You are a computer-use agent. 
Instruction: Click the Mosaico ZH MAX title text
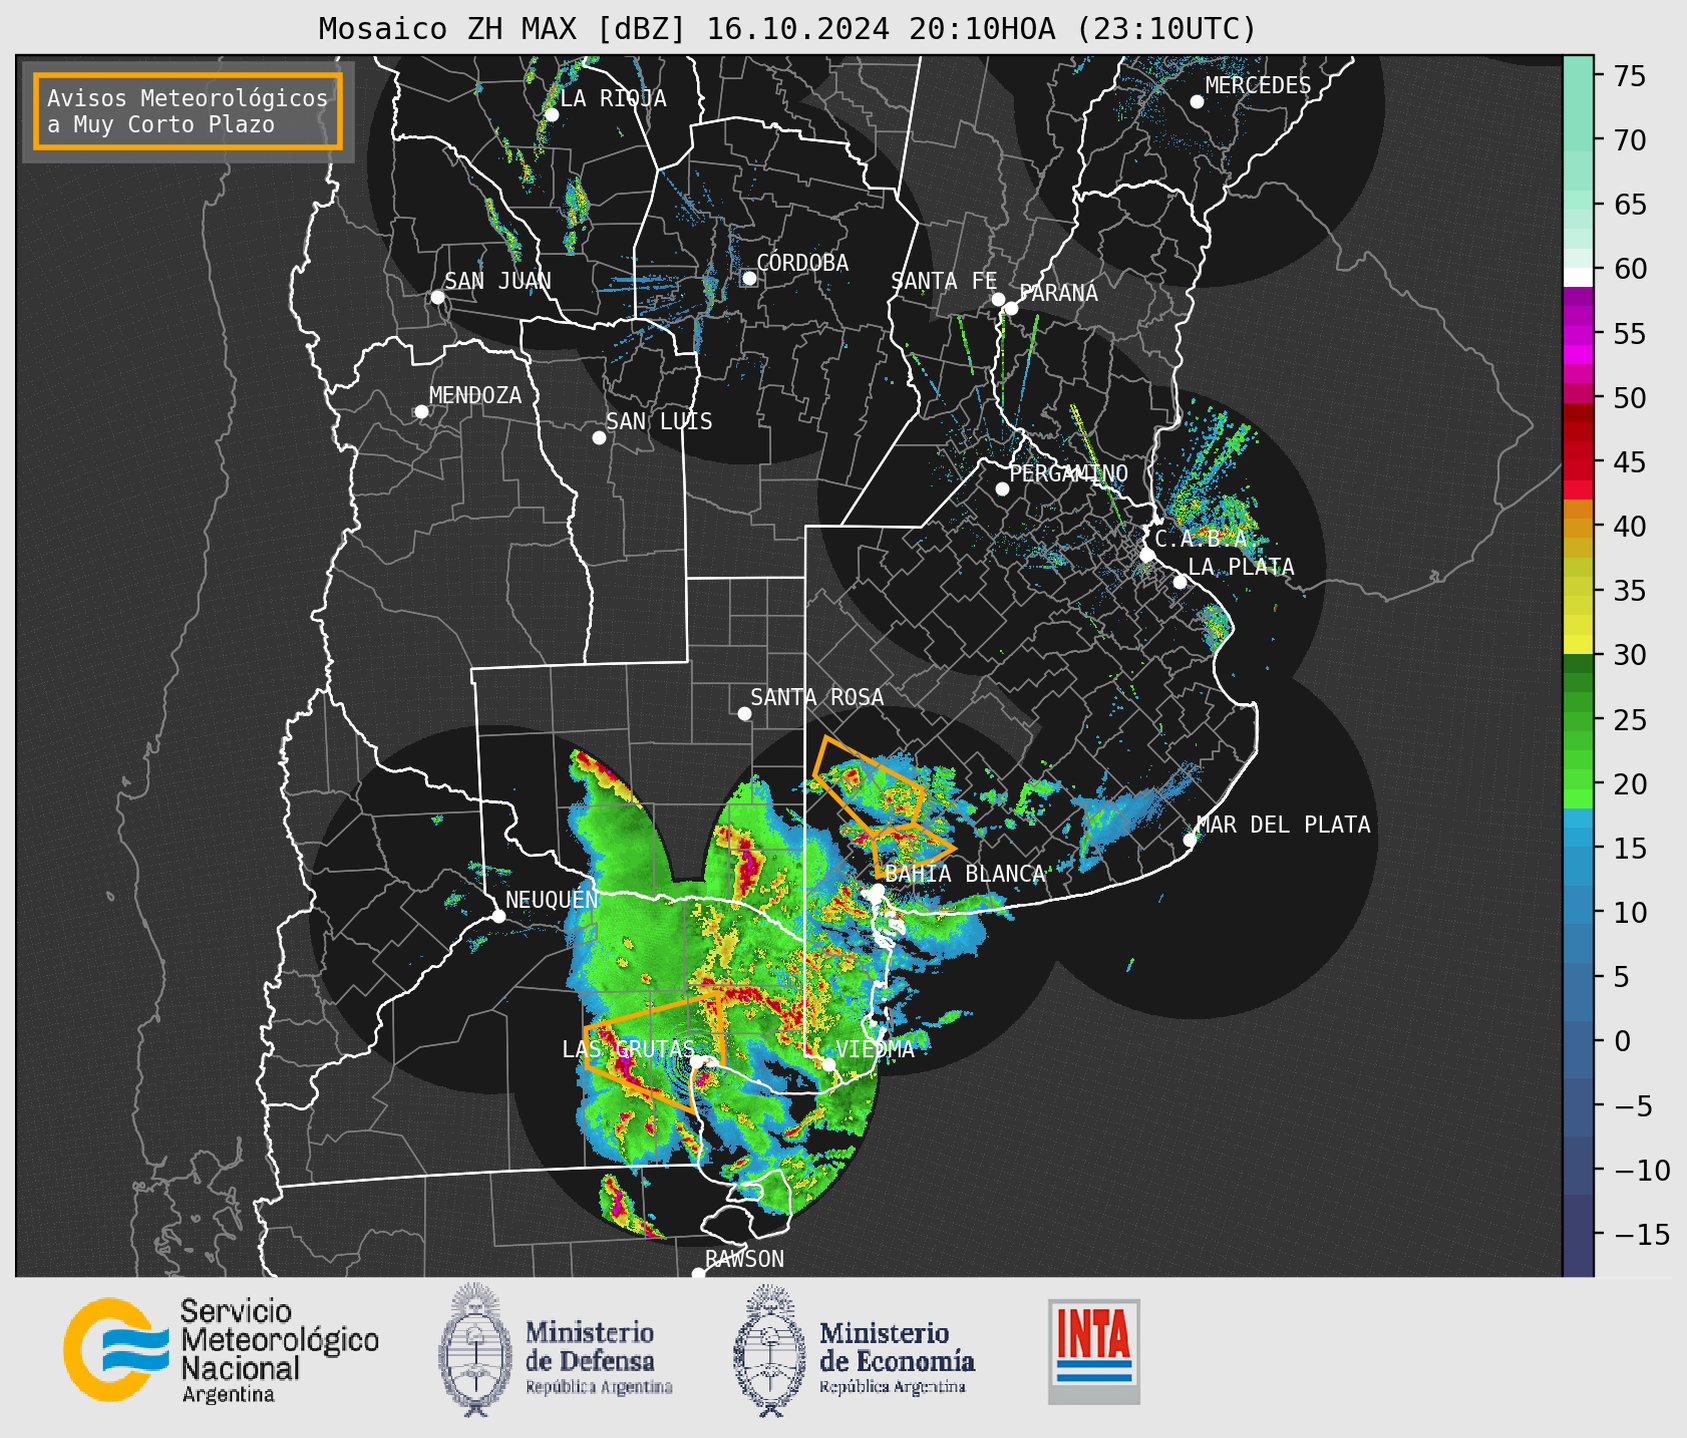pos(787,28)
